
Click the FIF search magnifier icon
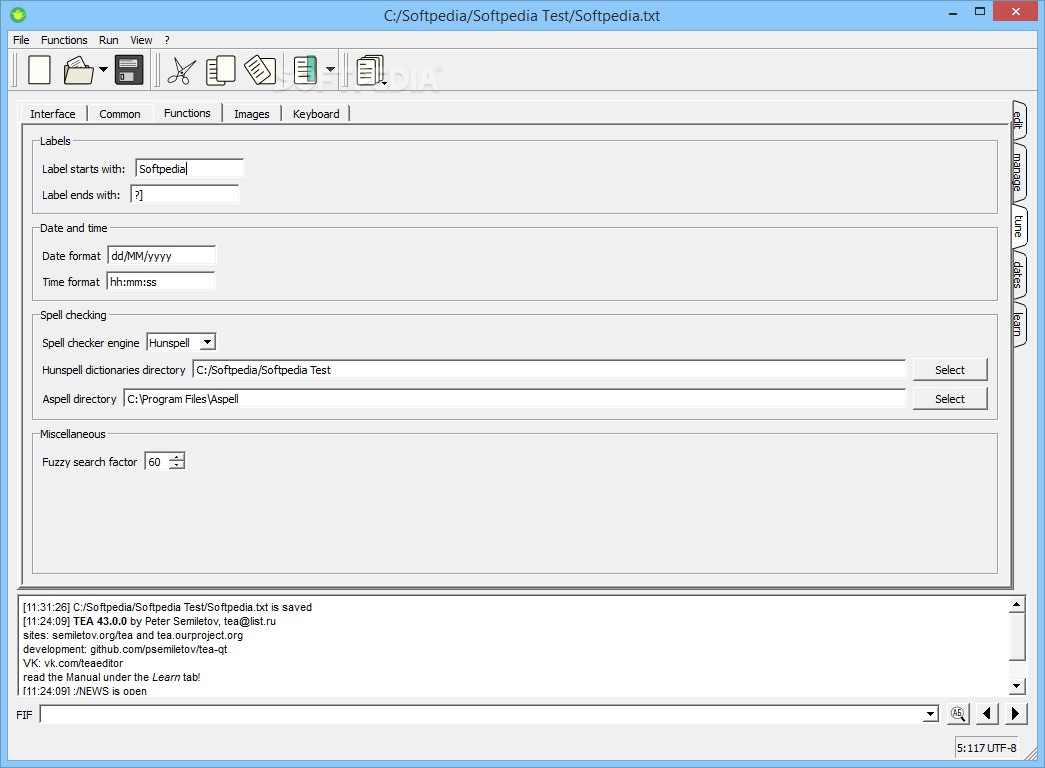click(x=958, y=713)
